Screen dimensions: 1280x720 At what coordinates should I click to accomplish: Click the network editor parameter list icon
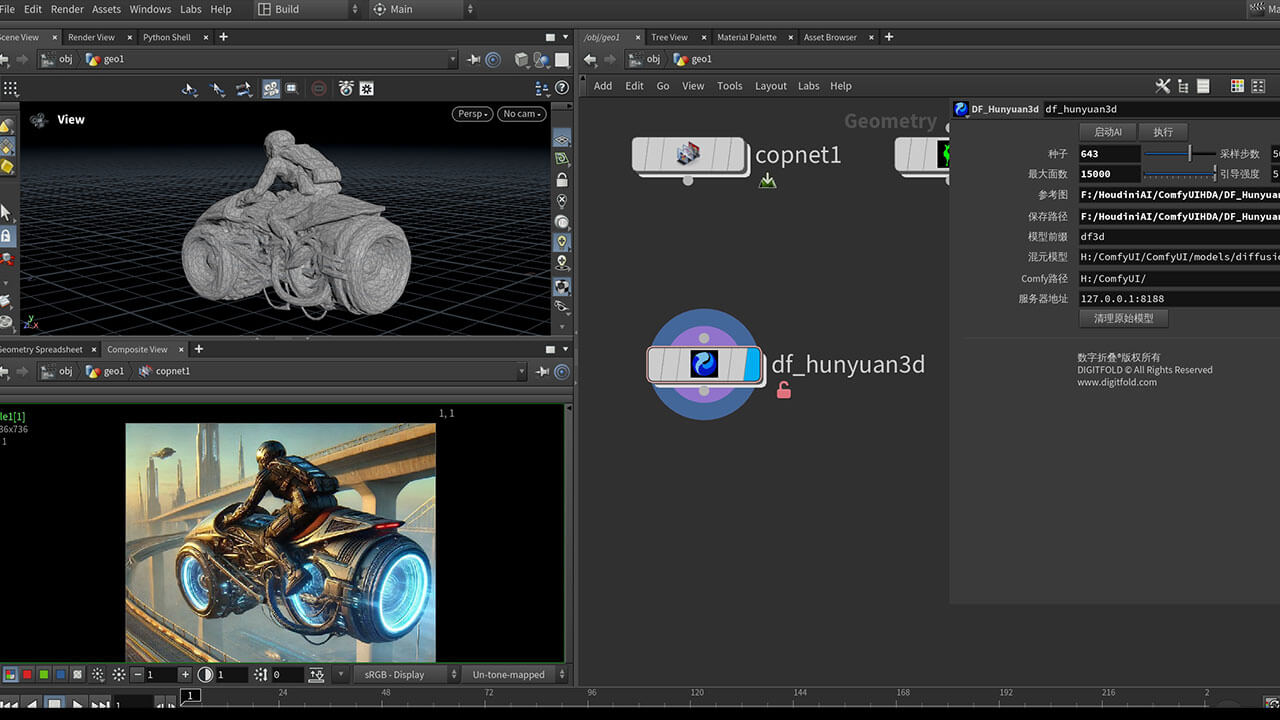click(x=1203, y=87)
